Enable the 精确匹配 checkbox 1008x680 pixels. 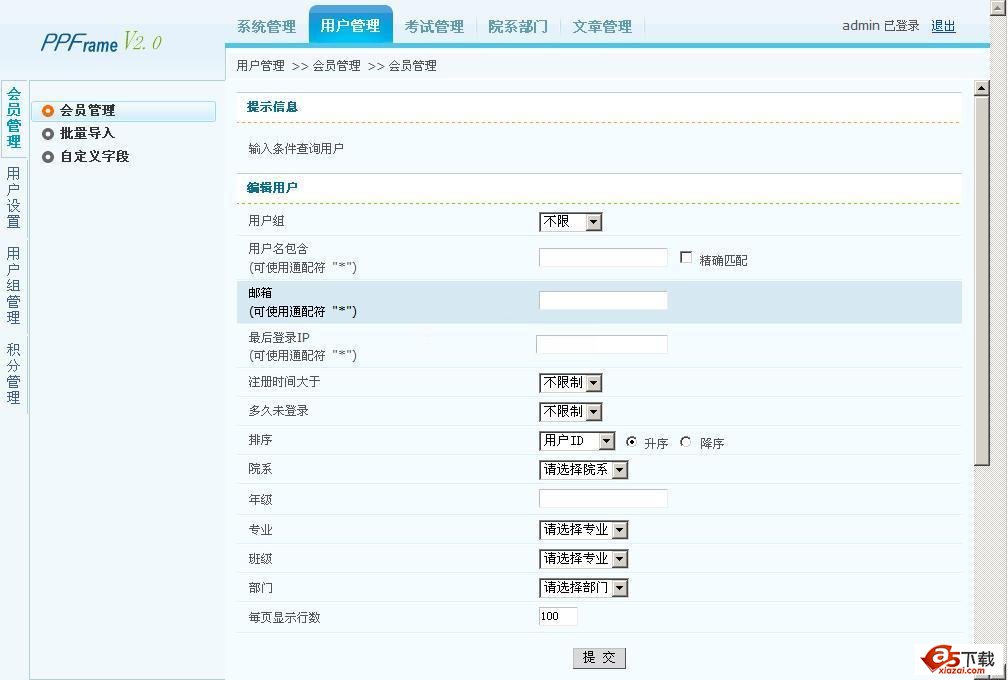pyautogui.click(x=686, y=257)
